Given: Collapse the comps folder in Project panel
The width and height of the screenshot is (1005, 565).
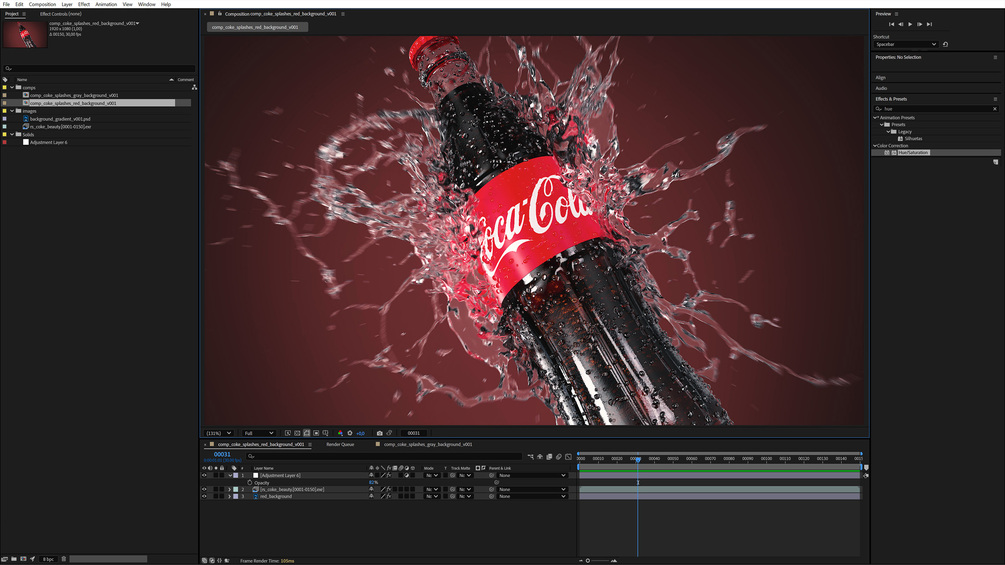Looking at the screenshot, I should point(12,87).
